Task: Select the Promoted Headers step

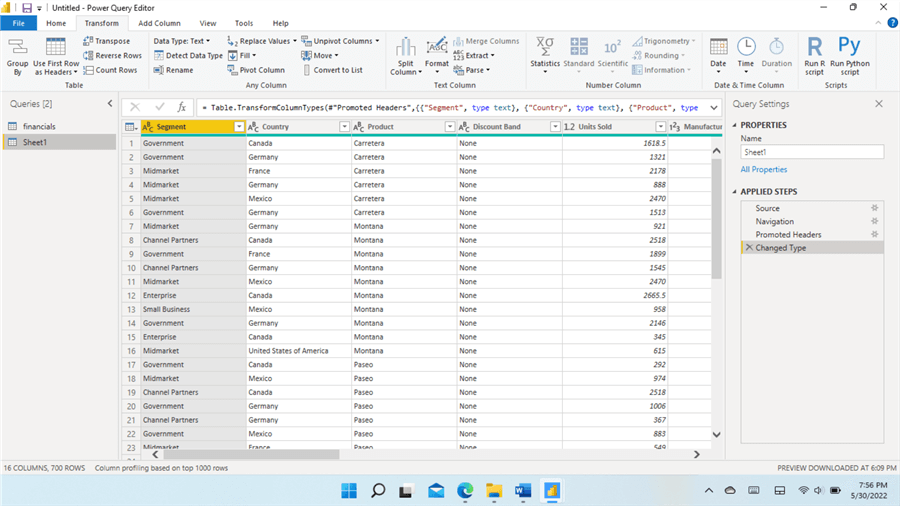Action: [x=812, y=235]
